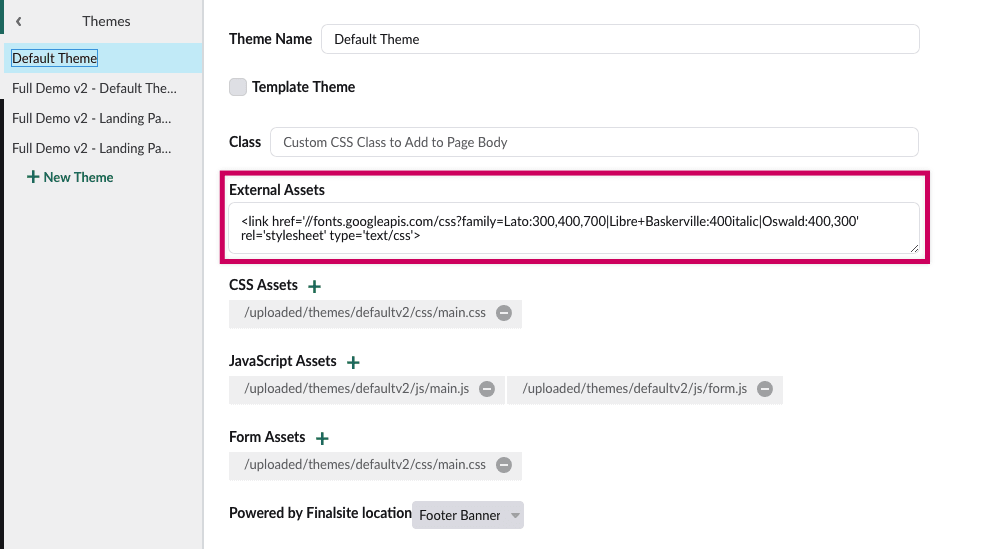Viewport: 985px width, 549px height.
Task: Add a new JavaScript asset with plus icon
Action: 353,362
